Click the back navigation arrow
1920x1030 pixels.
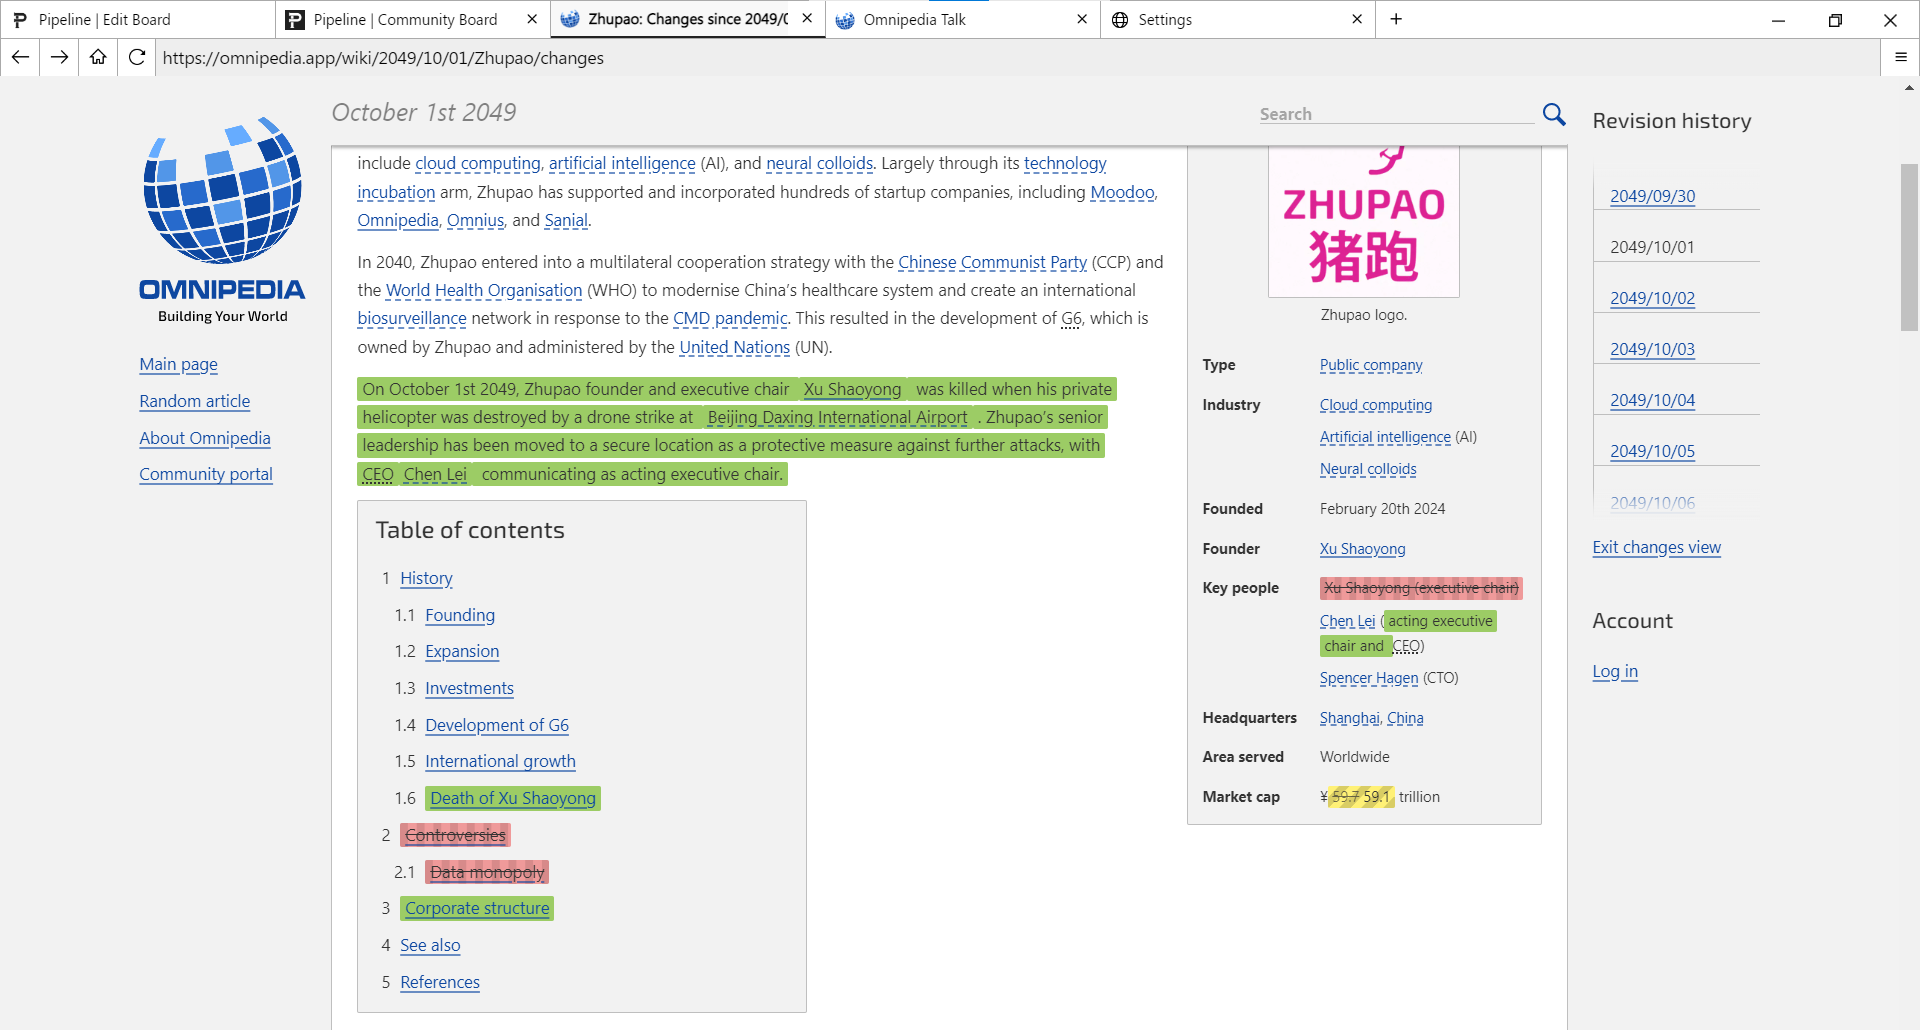20,57
